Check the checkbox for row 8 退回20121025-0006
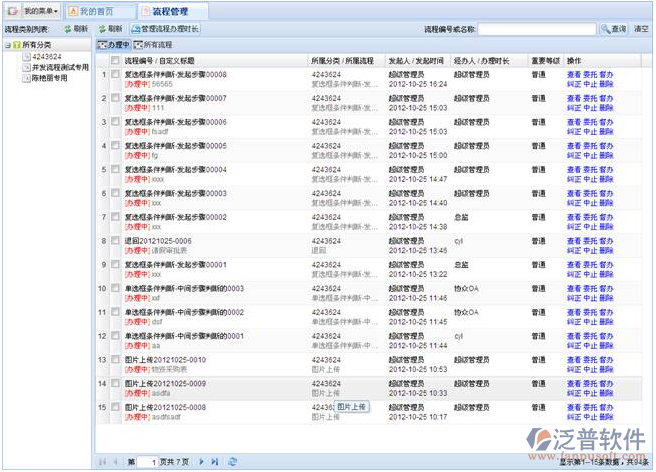The width and height of the screenshot is (656, 472). pos(115,241)
